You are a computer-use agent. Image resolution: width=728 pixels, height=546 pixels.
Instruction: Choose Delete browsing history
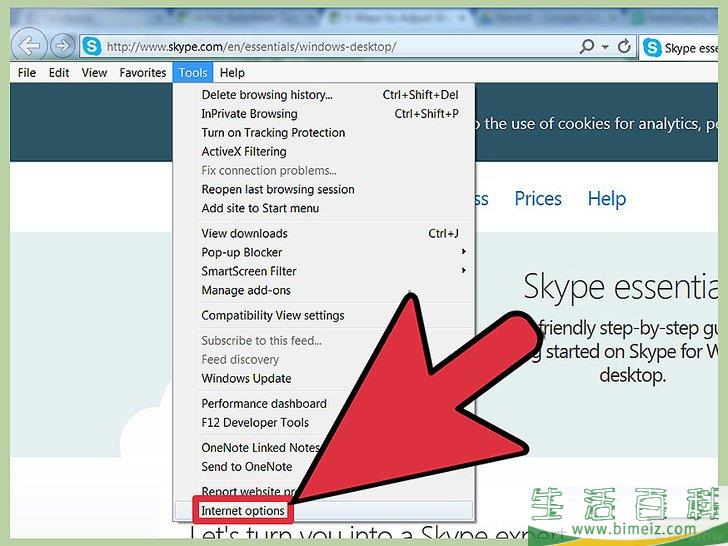tap(325, 95)
